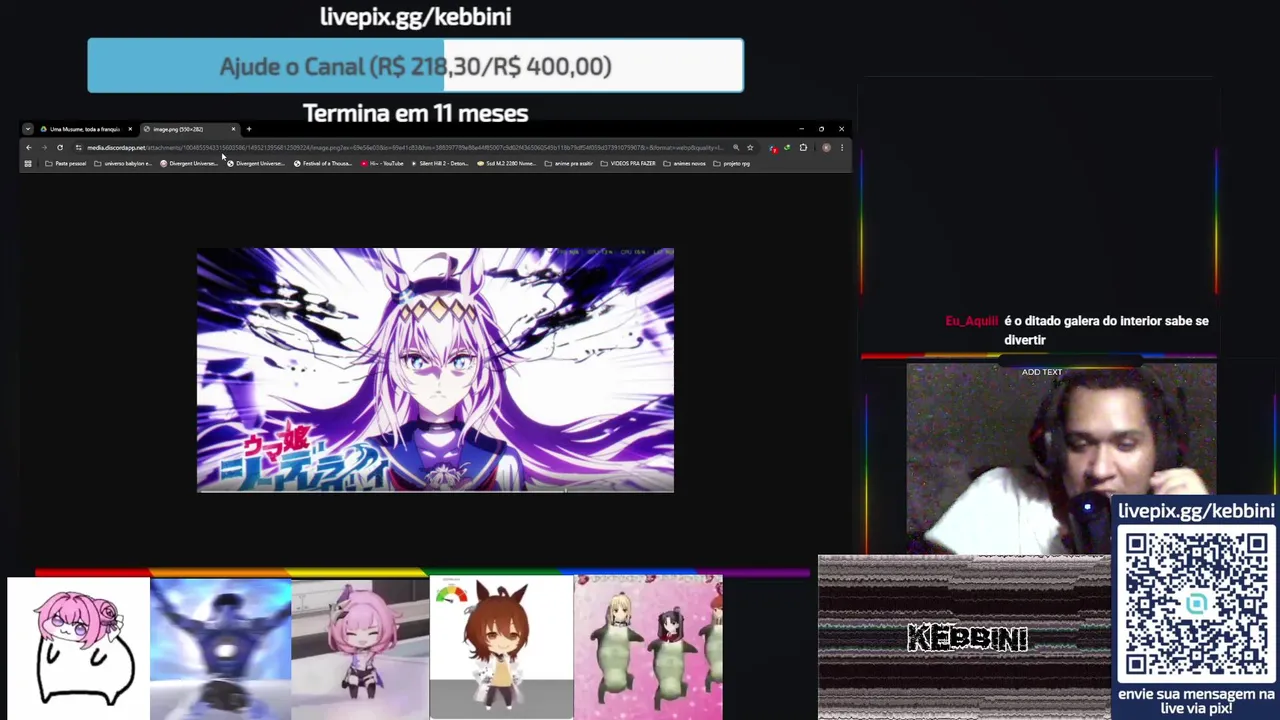Click the Eu_Aquiii chat username
The image size is (1280, 720).
tap(972, 321)
